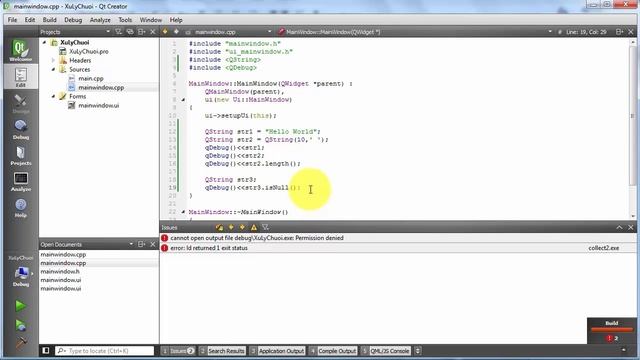
Task: Close the Projects side panel
Action: pyautogui.click(x=153, y=32)
